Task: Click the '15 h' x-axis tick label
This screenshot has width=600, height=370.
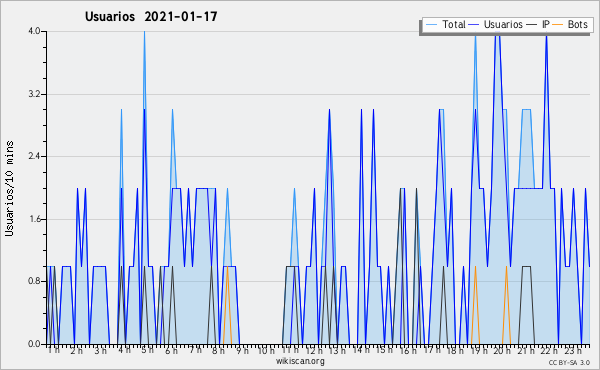Action: click(384, 350)
